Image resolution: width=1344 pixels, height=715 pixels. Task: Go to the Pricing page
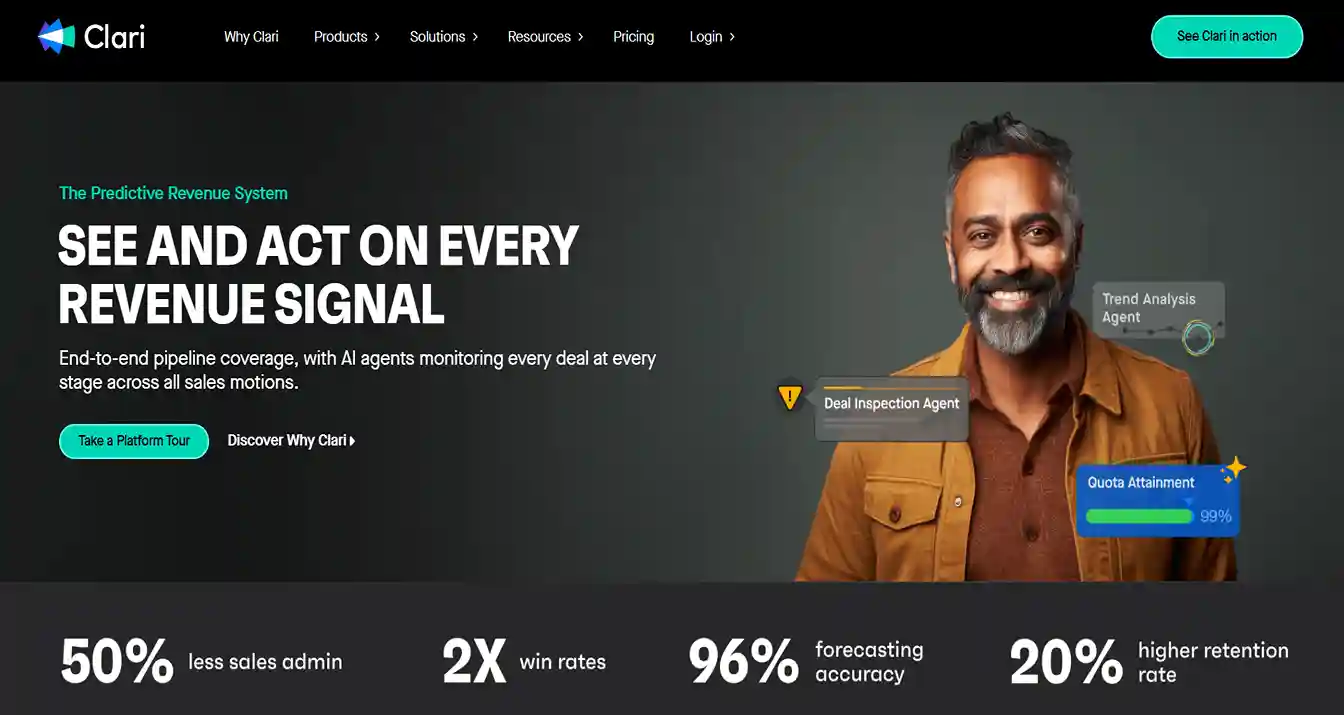[x=634, y=37]
